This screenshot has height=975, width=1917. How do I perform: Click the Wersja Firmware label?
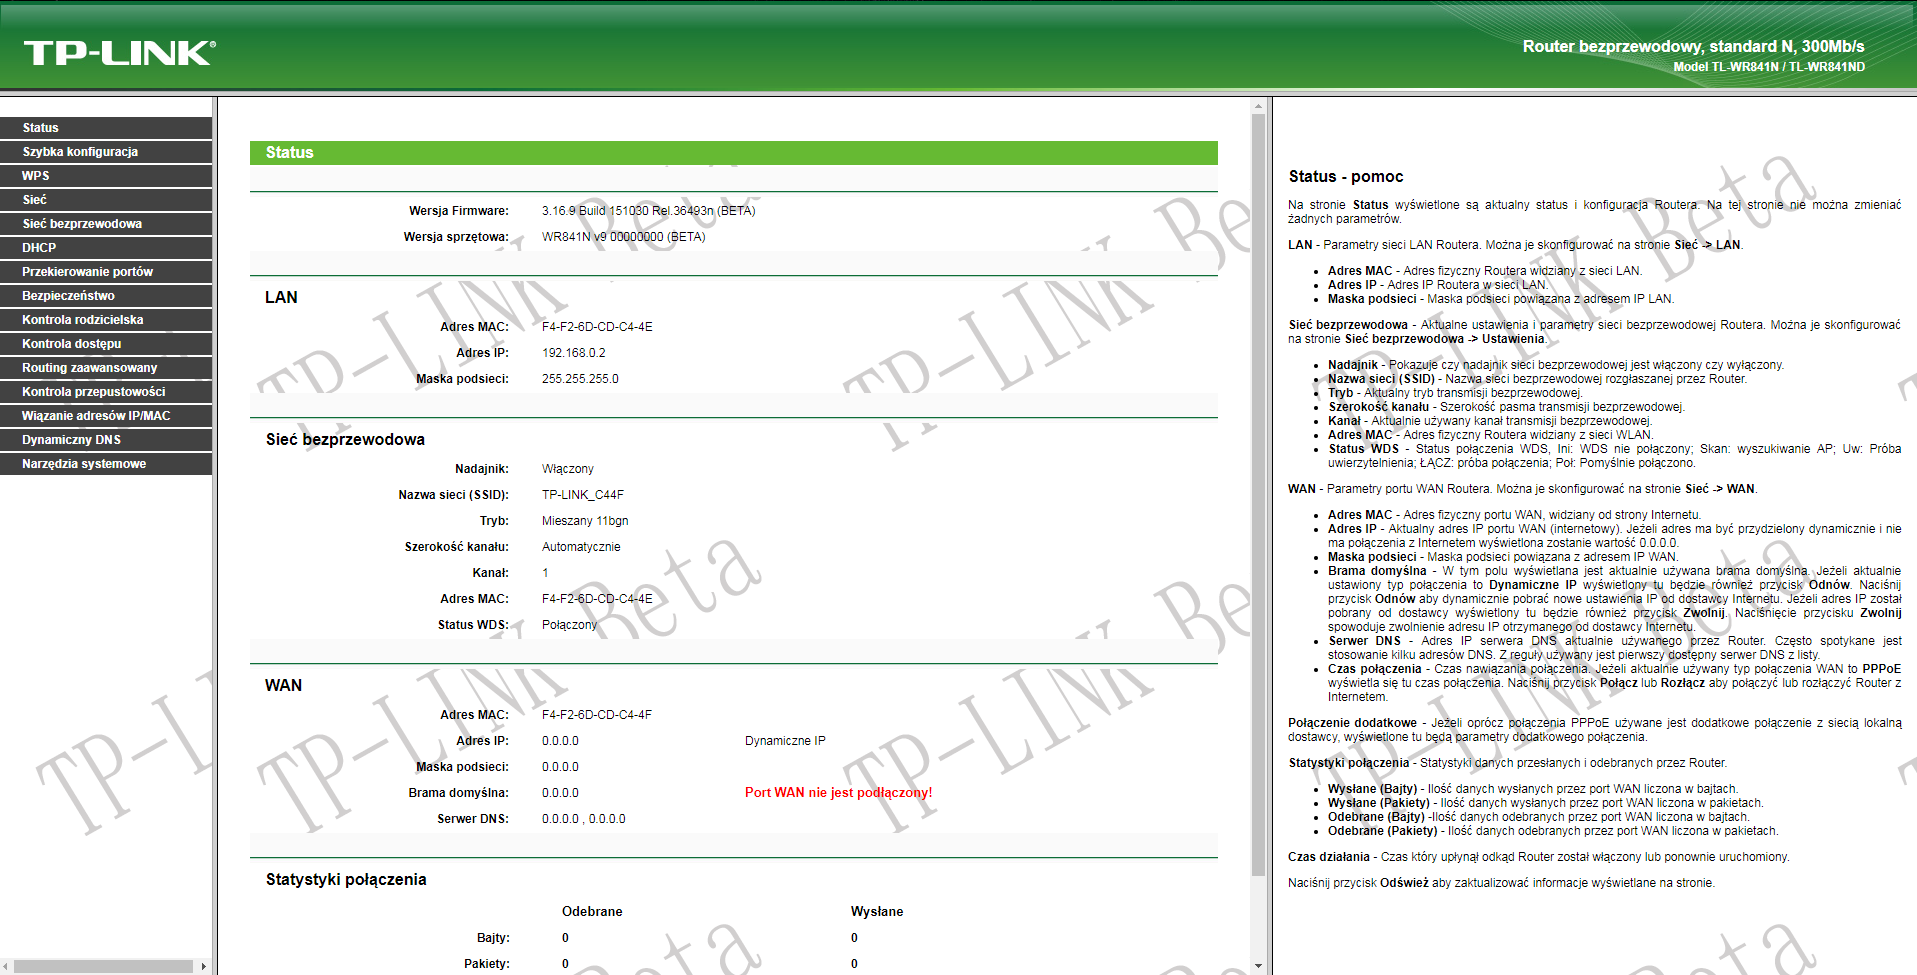458,211
